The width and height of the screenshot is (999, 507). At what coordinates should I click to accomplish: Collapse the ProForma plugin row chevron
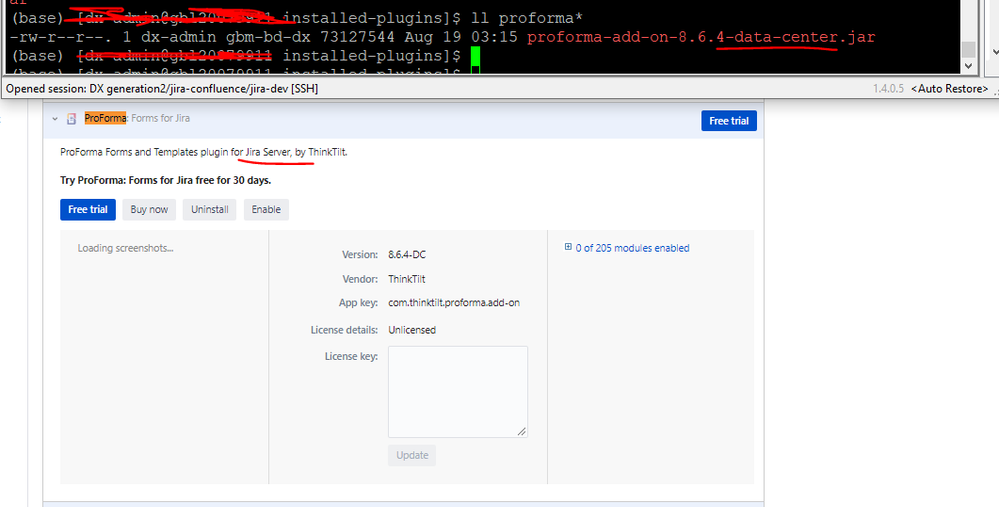(55, 118)
